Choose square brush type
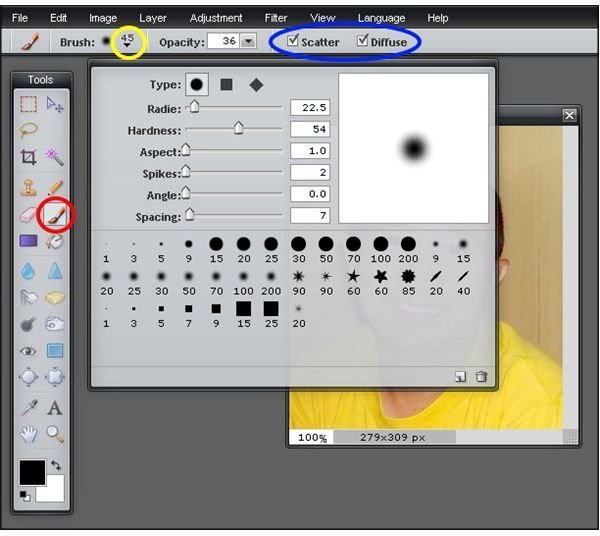 tap(227, 85)
